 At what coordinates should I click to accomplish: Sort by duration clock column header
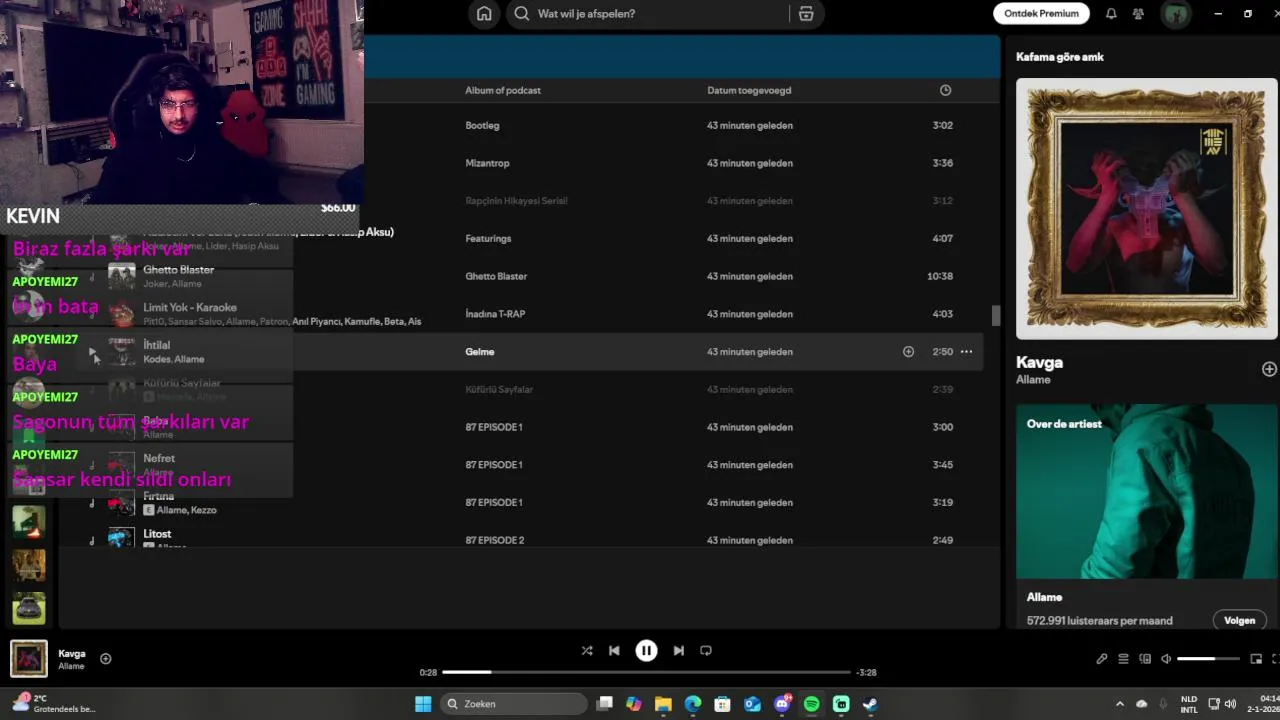[x=945, y=90]
